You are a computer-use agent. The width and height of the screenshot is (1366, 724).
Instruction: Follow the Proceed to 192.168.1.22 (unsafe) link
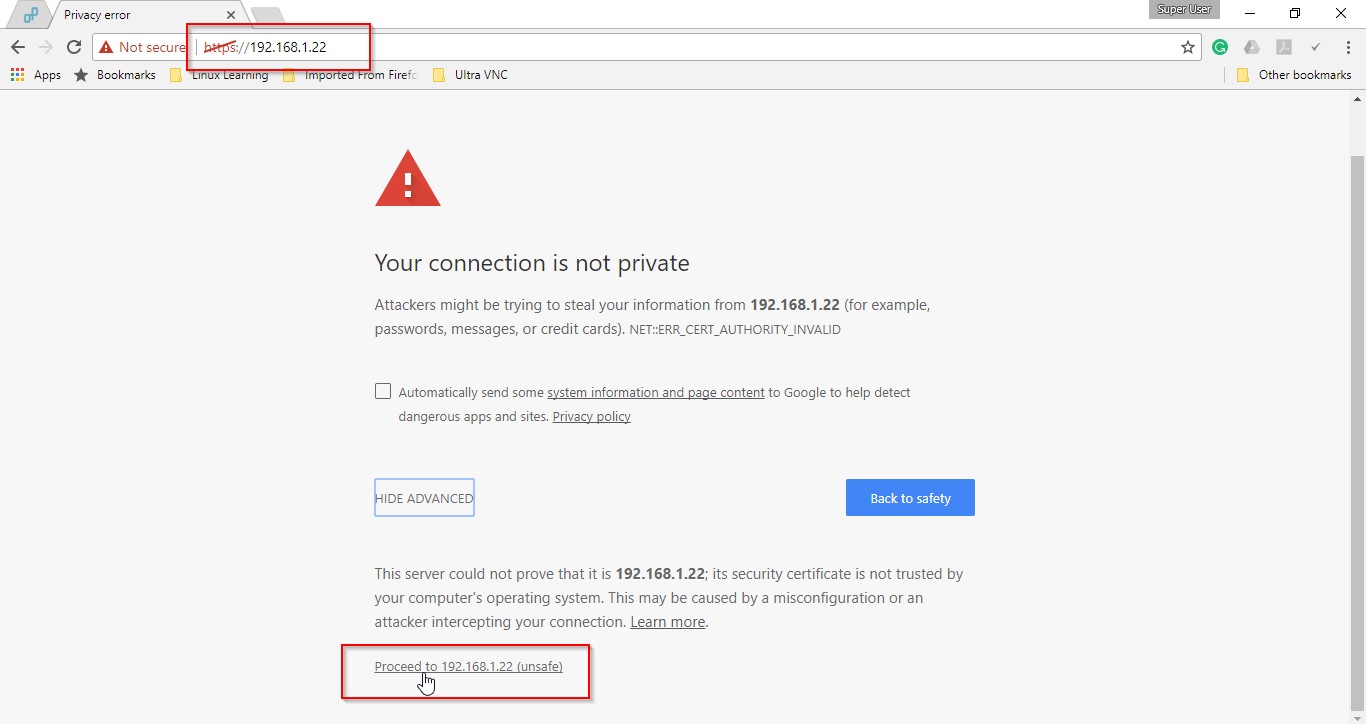[468, 667]
